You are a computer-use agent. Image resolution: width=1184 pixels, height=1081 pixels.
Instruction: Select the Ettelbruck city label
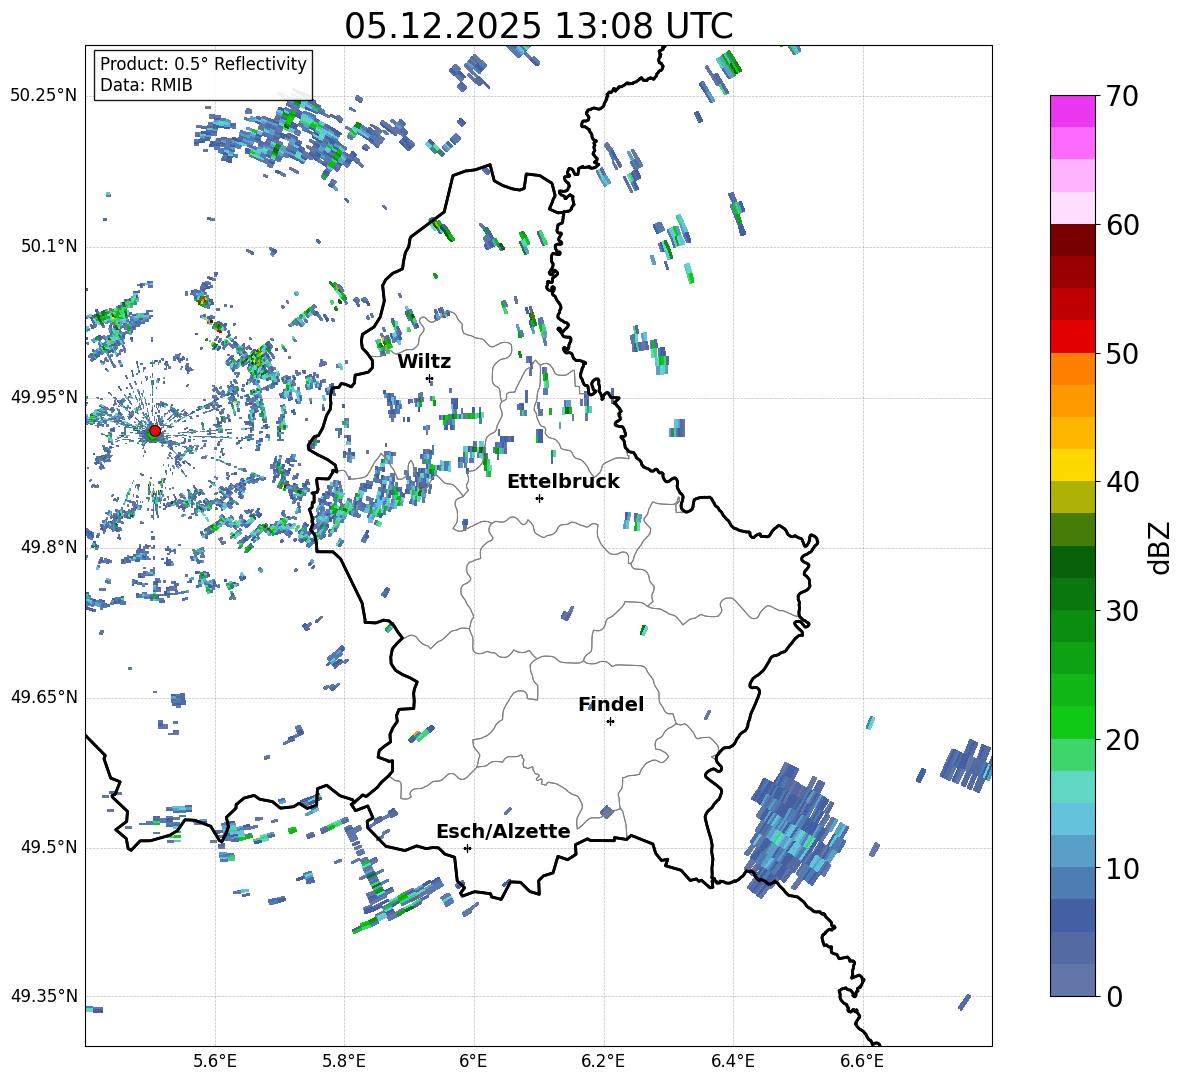[x=563, y=481]
